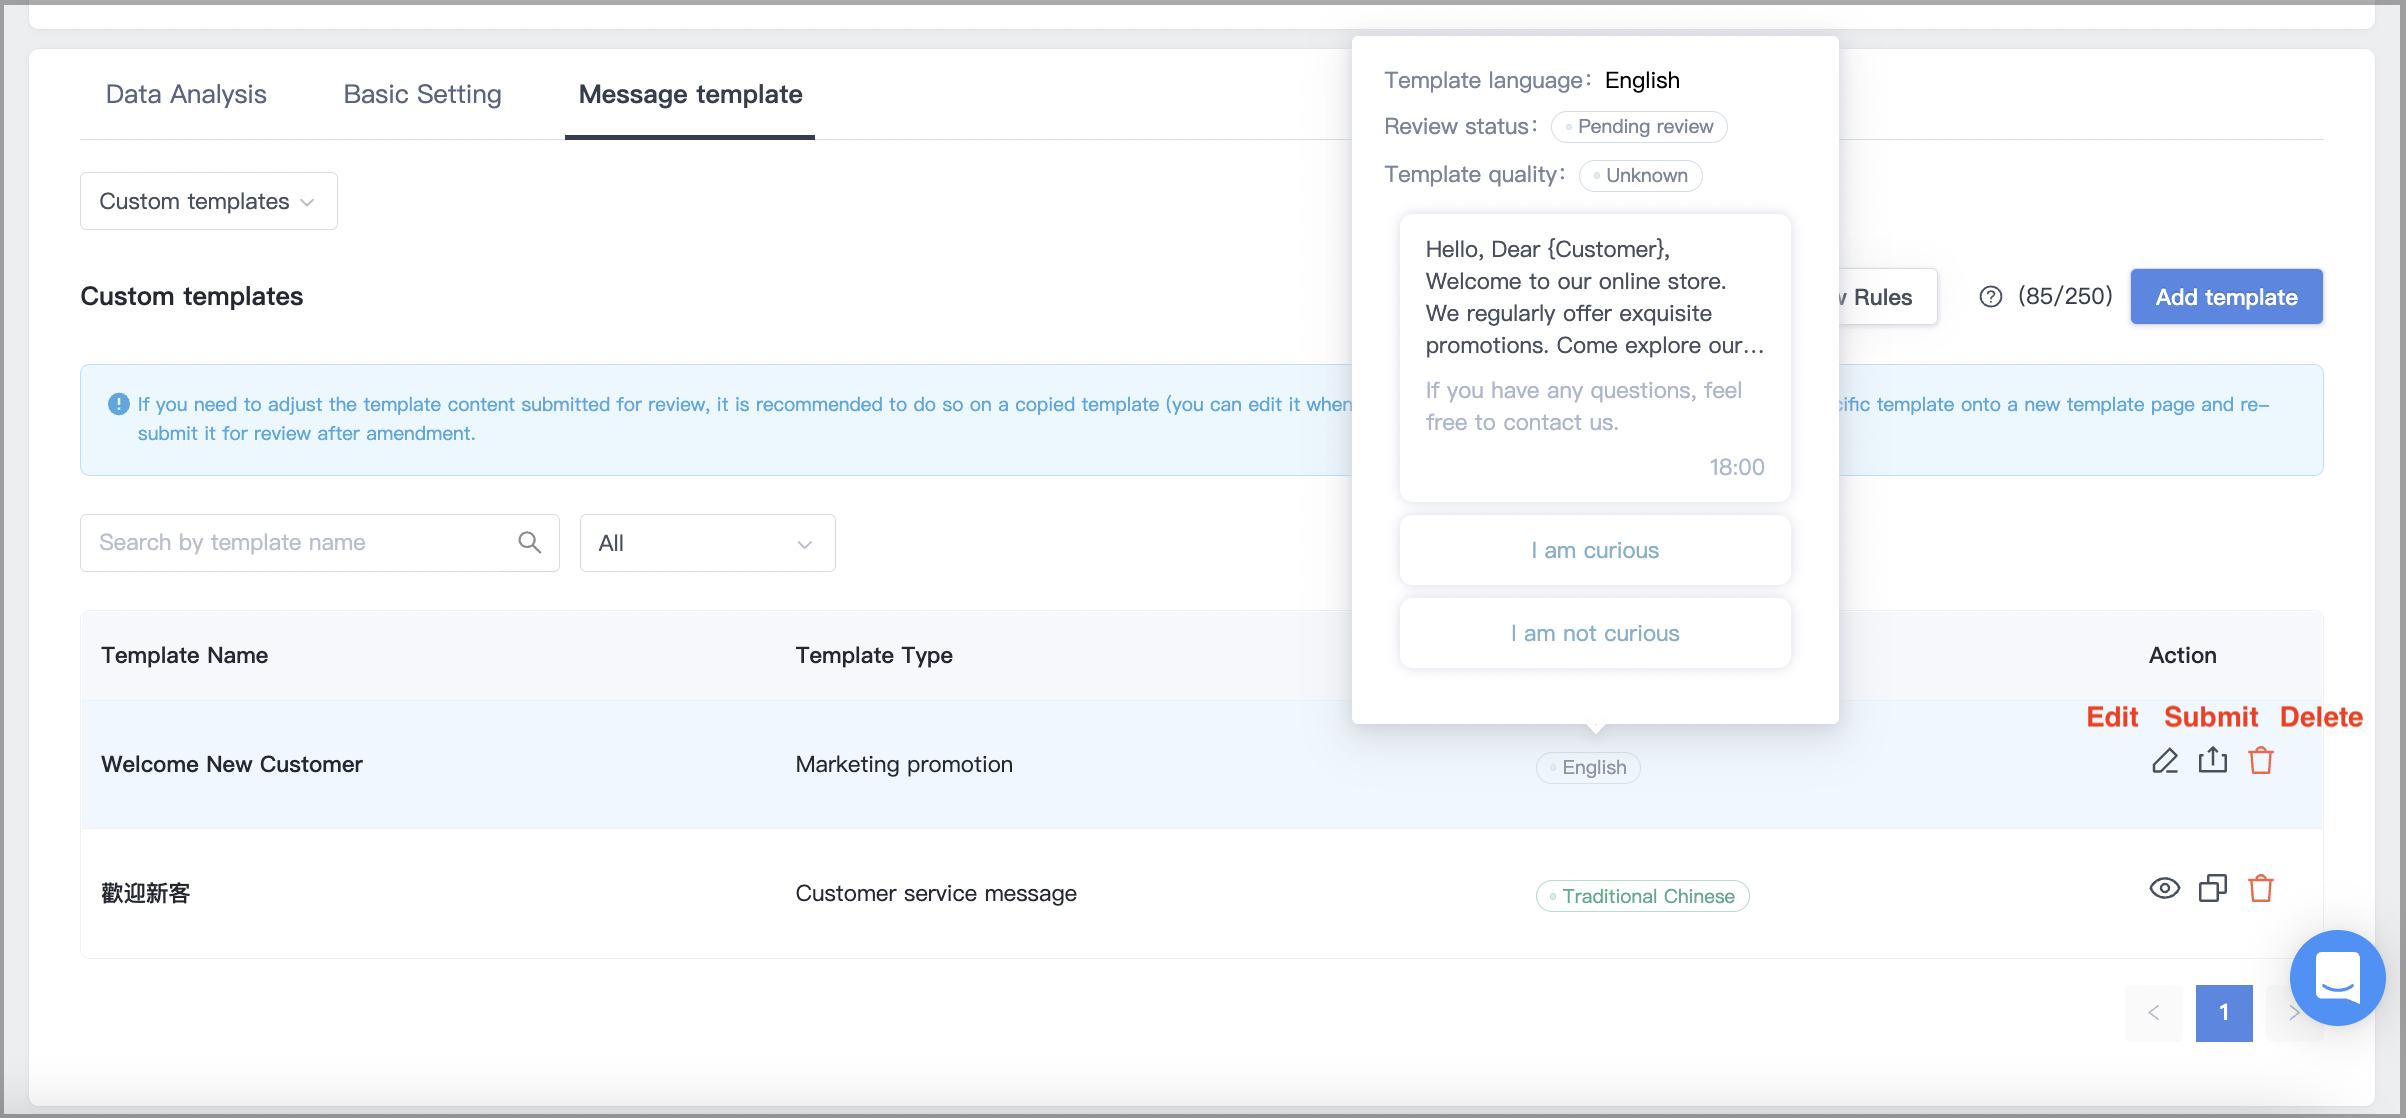This screenshot has width=2406, height=1118.
Task: Focus the Search by template name field
Action: click(319, 543)
